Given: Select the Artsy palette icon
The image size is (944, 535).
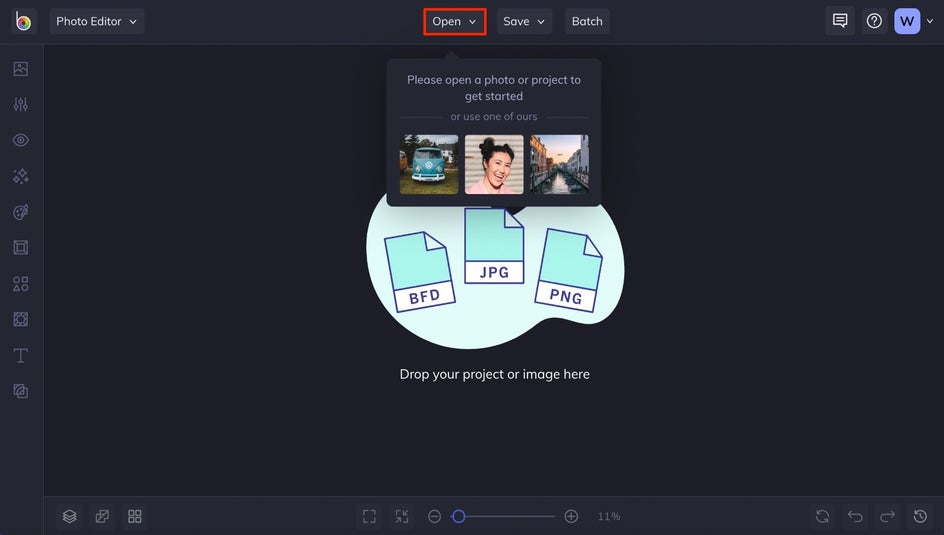Looking at the screenshot, I should point(20,212).
